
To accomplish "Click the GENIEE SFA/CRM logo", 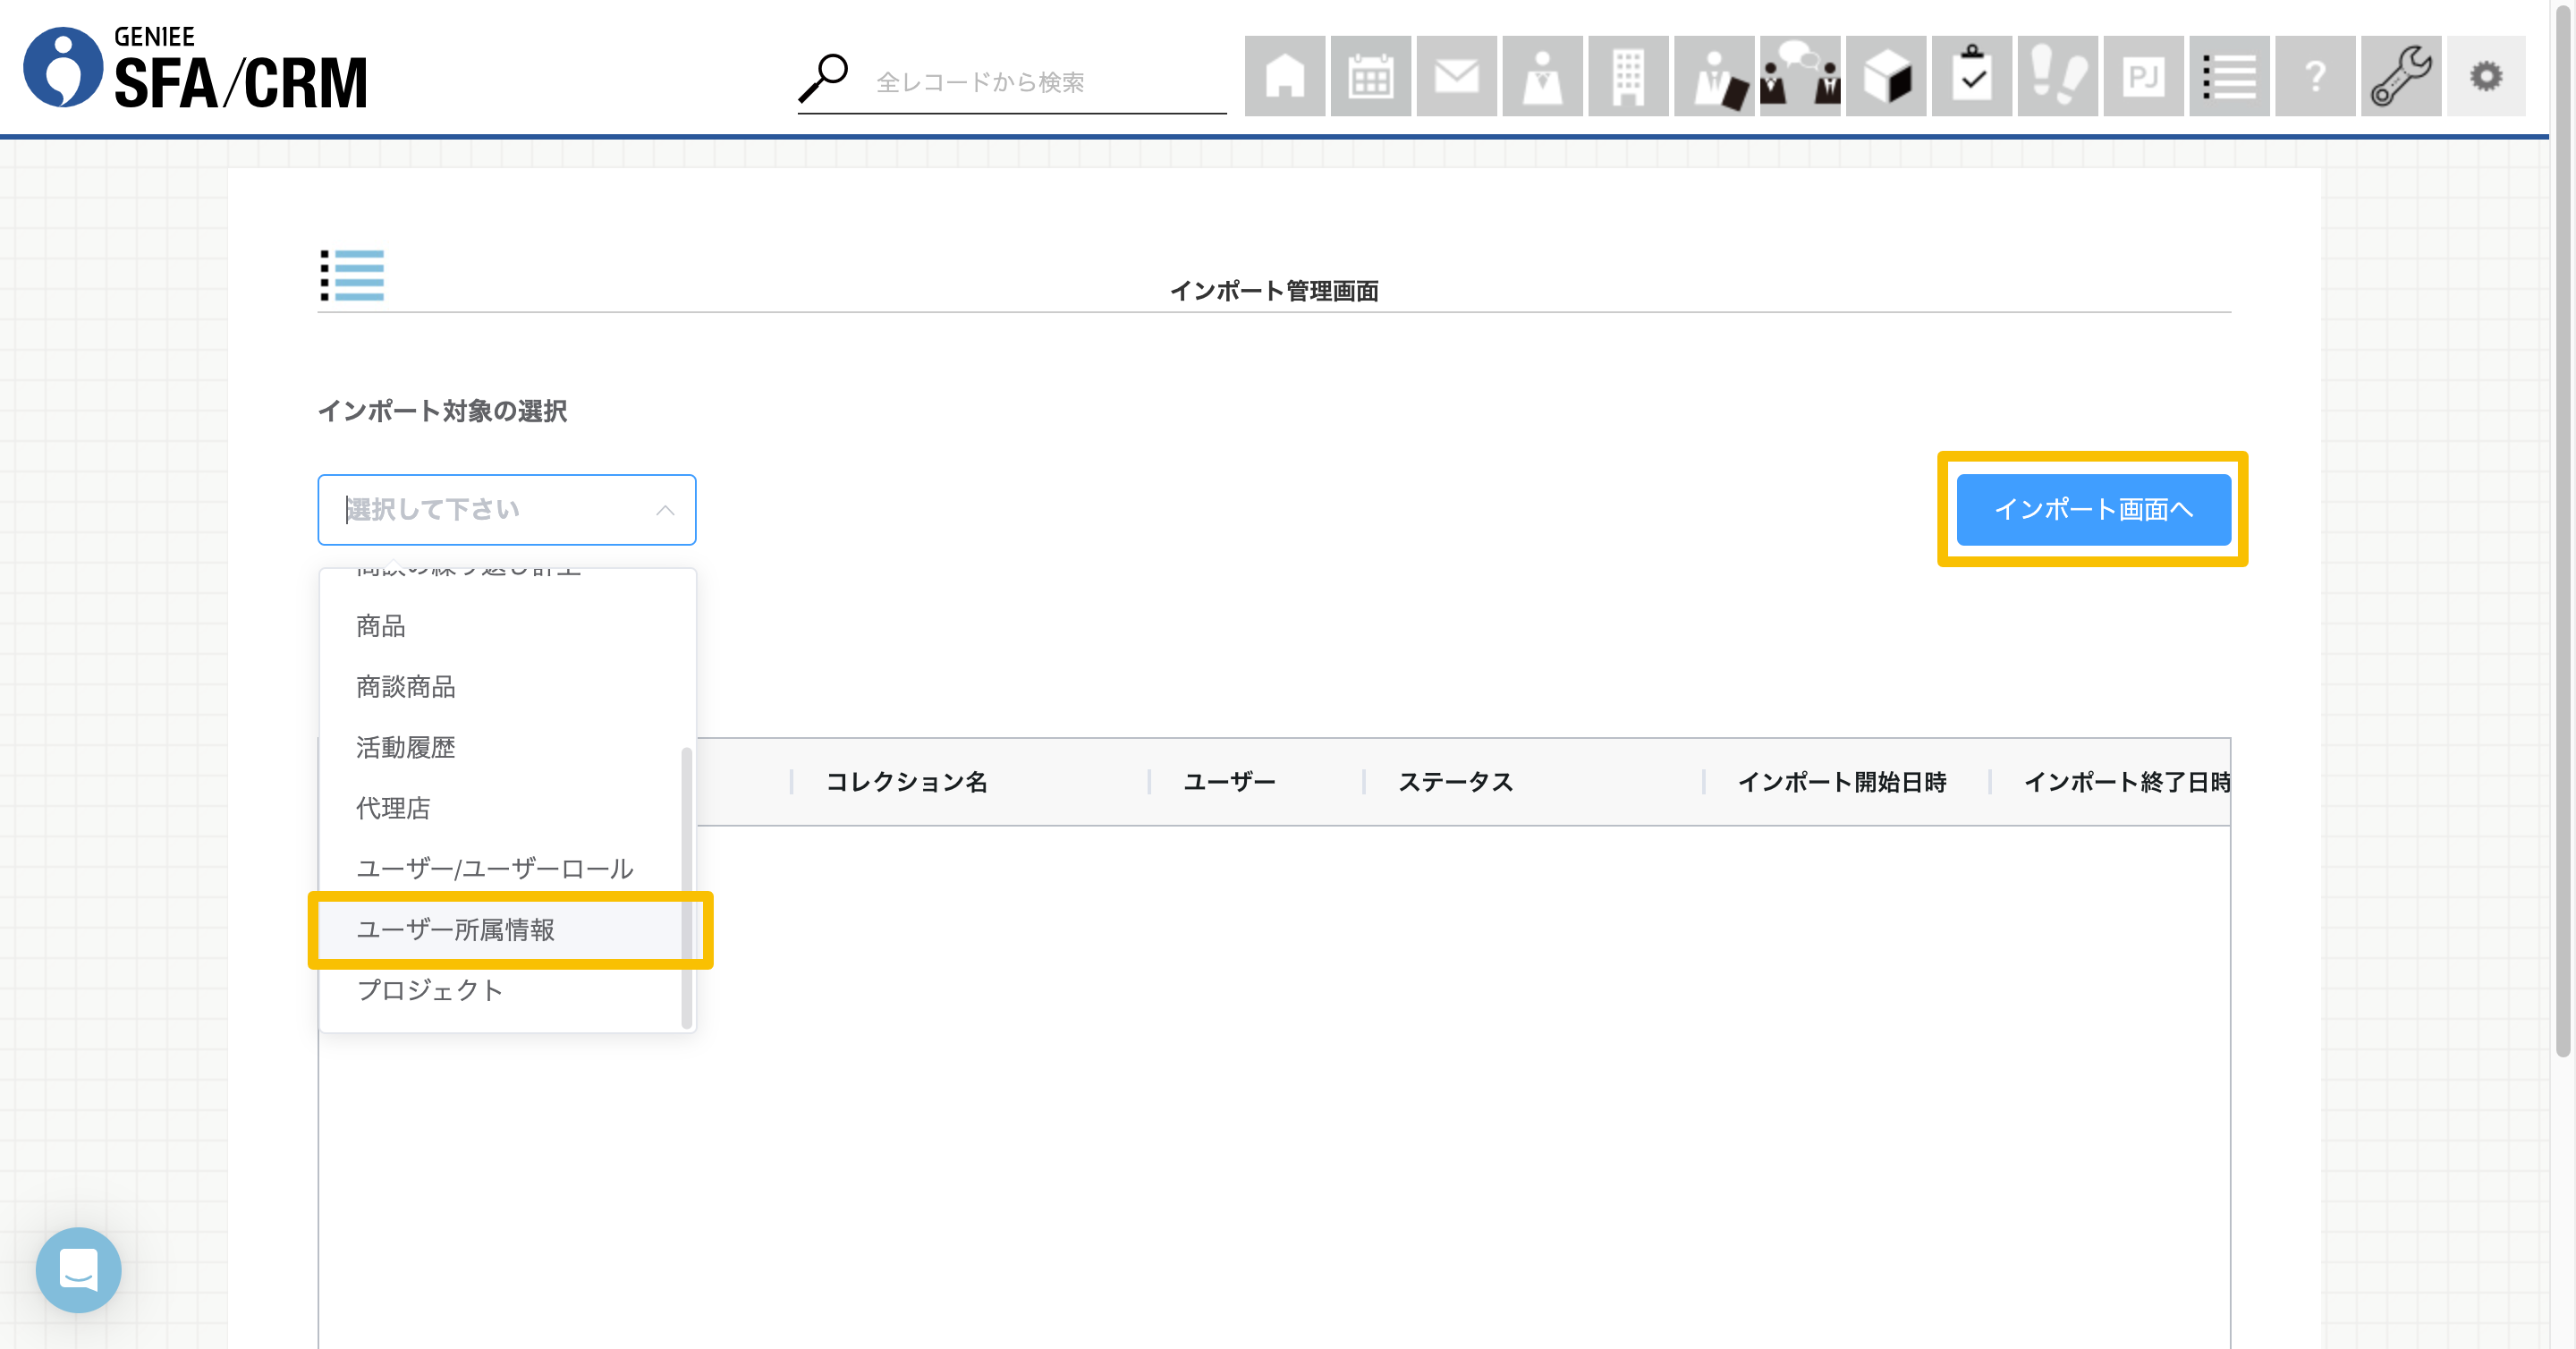I will click(196, 67).
